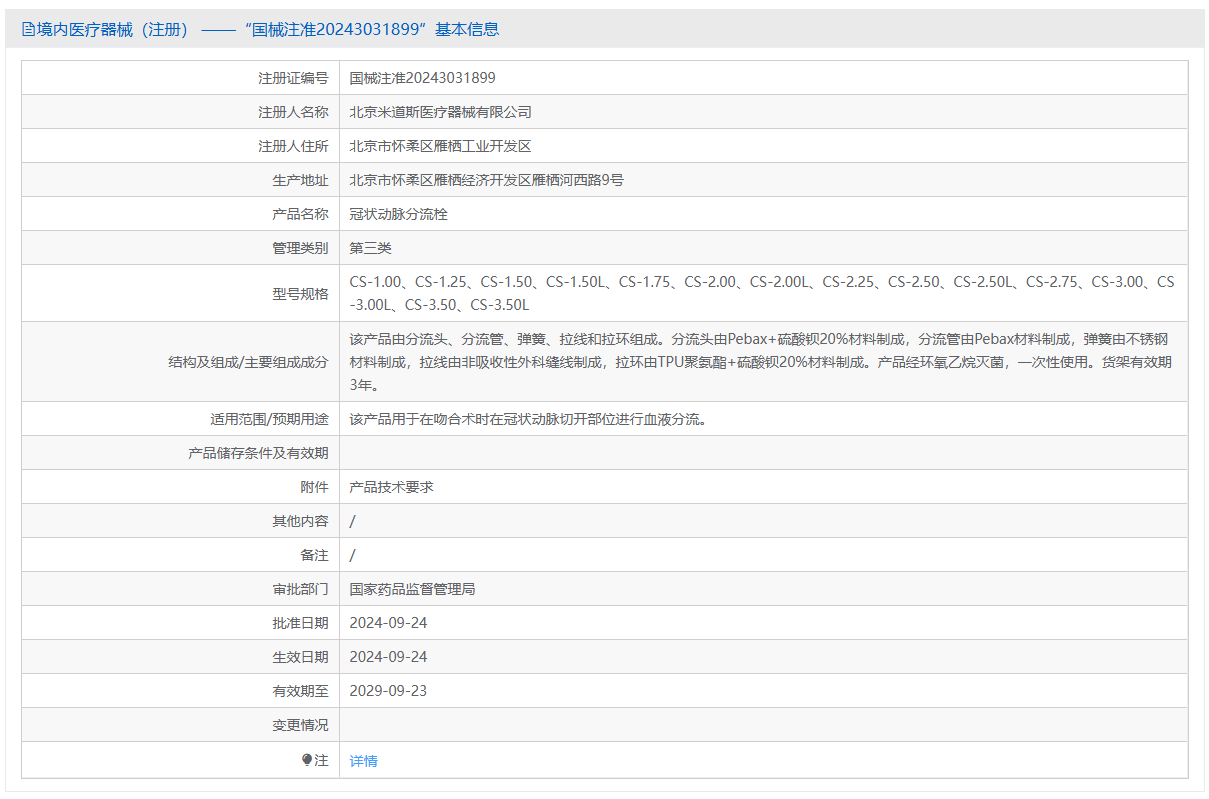The height and width of the screenshot is (799, 1209).
Task: Select registrant name 北京米道斯医疗器械有限公司
Action: 440,112
